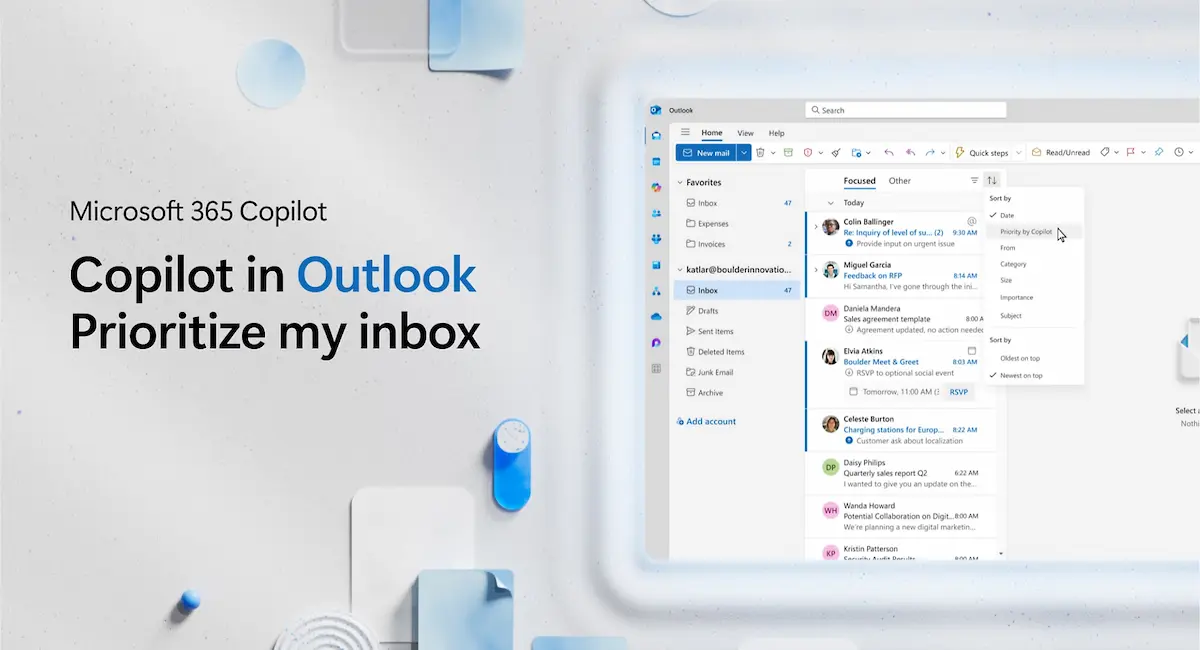Collapse the Favorites folder group
1200x650 pixels.
(x=680, y=183)
